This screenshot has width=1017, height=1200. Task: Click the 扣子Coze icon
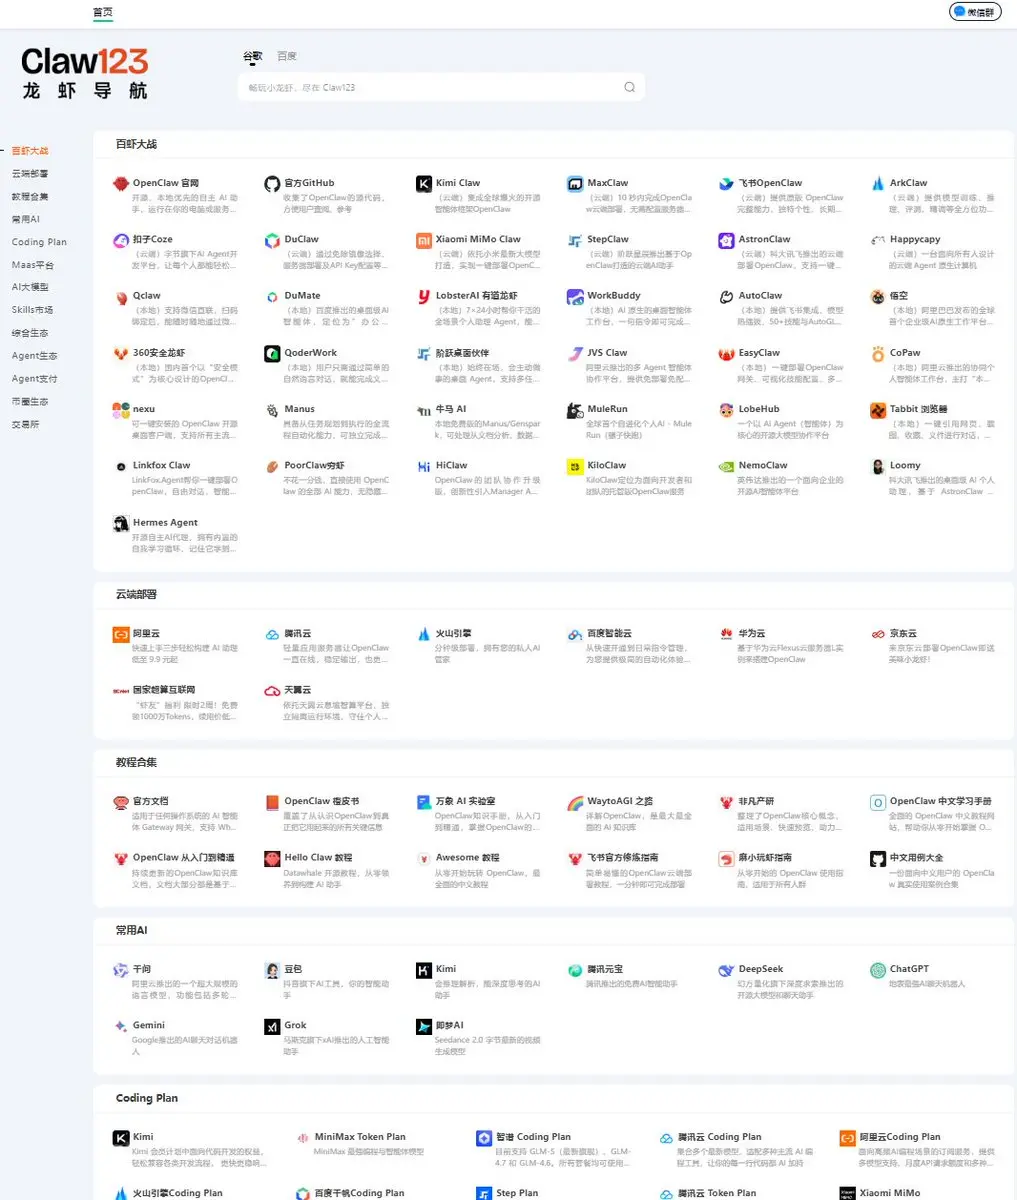pos(121,240)
